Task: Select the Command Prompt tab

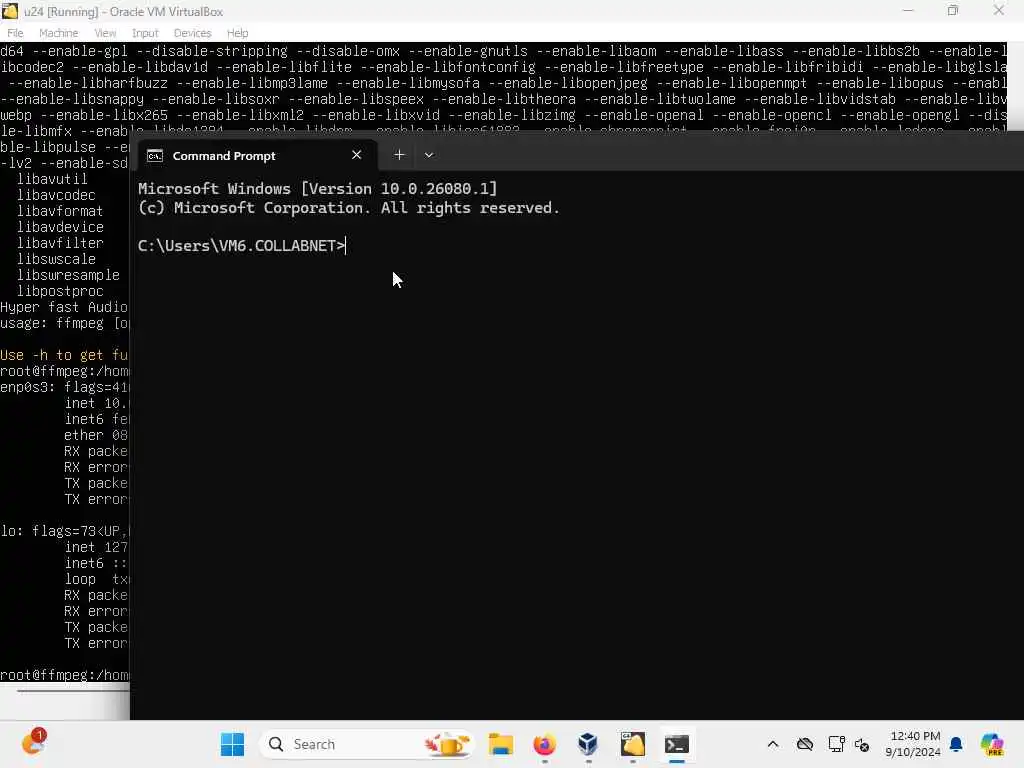Action: click(x=257, y=155)
